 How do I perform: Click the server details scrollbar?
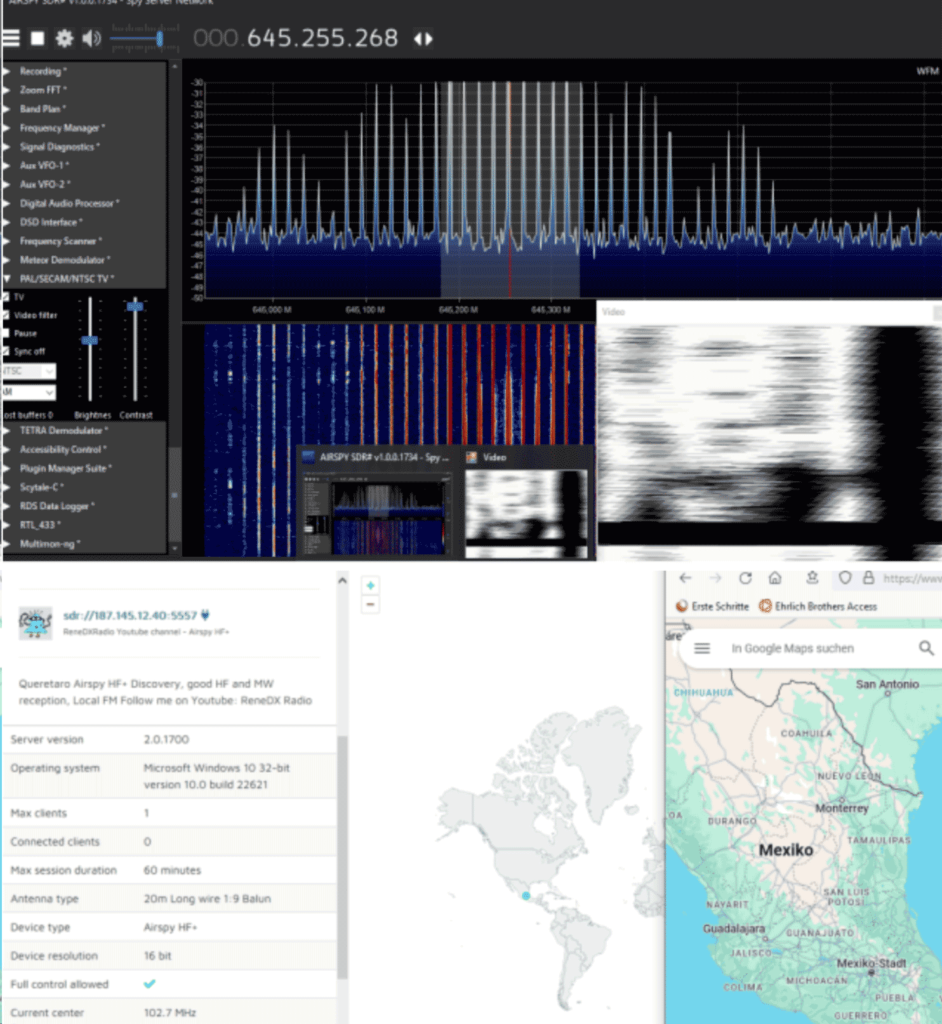pyautogui.click(x=342, y=857)
